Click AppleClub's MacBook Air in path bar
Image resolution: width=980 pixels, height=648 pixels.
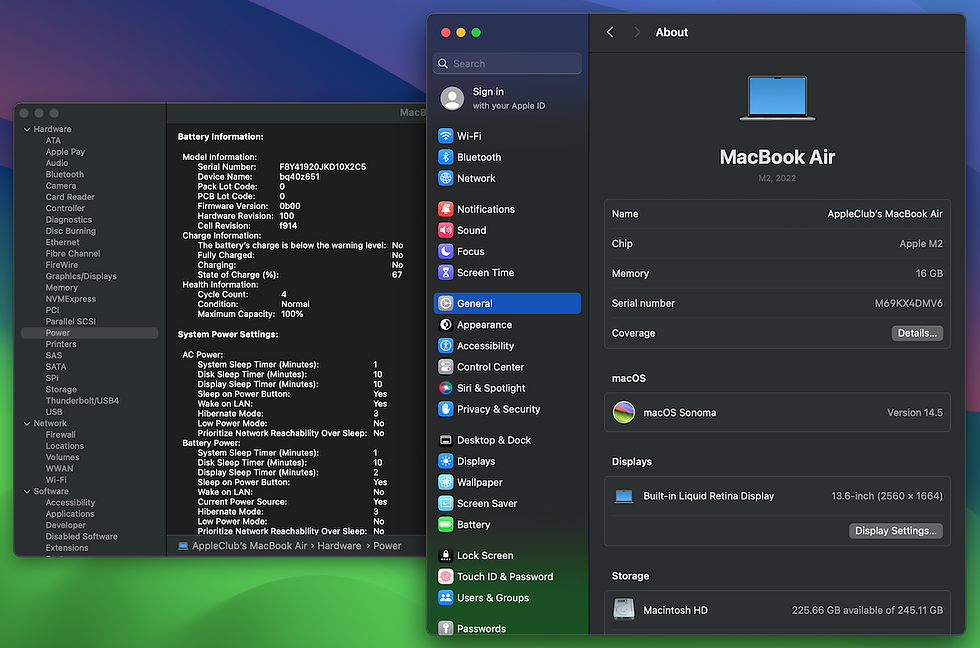pyautogui.click(x=249, y=546)
